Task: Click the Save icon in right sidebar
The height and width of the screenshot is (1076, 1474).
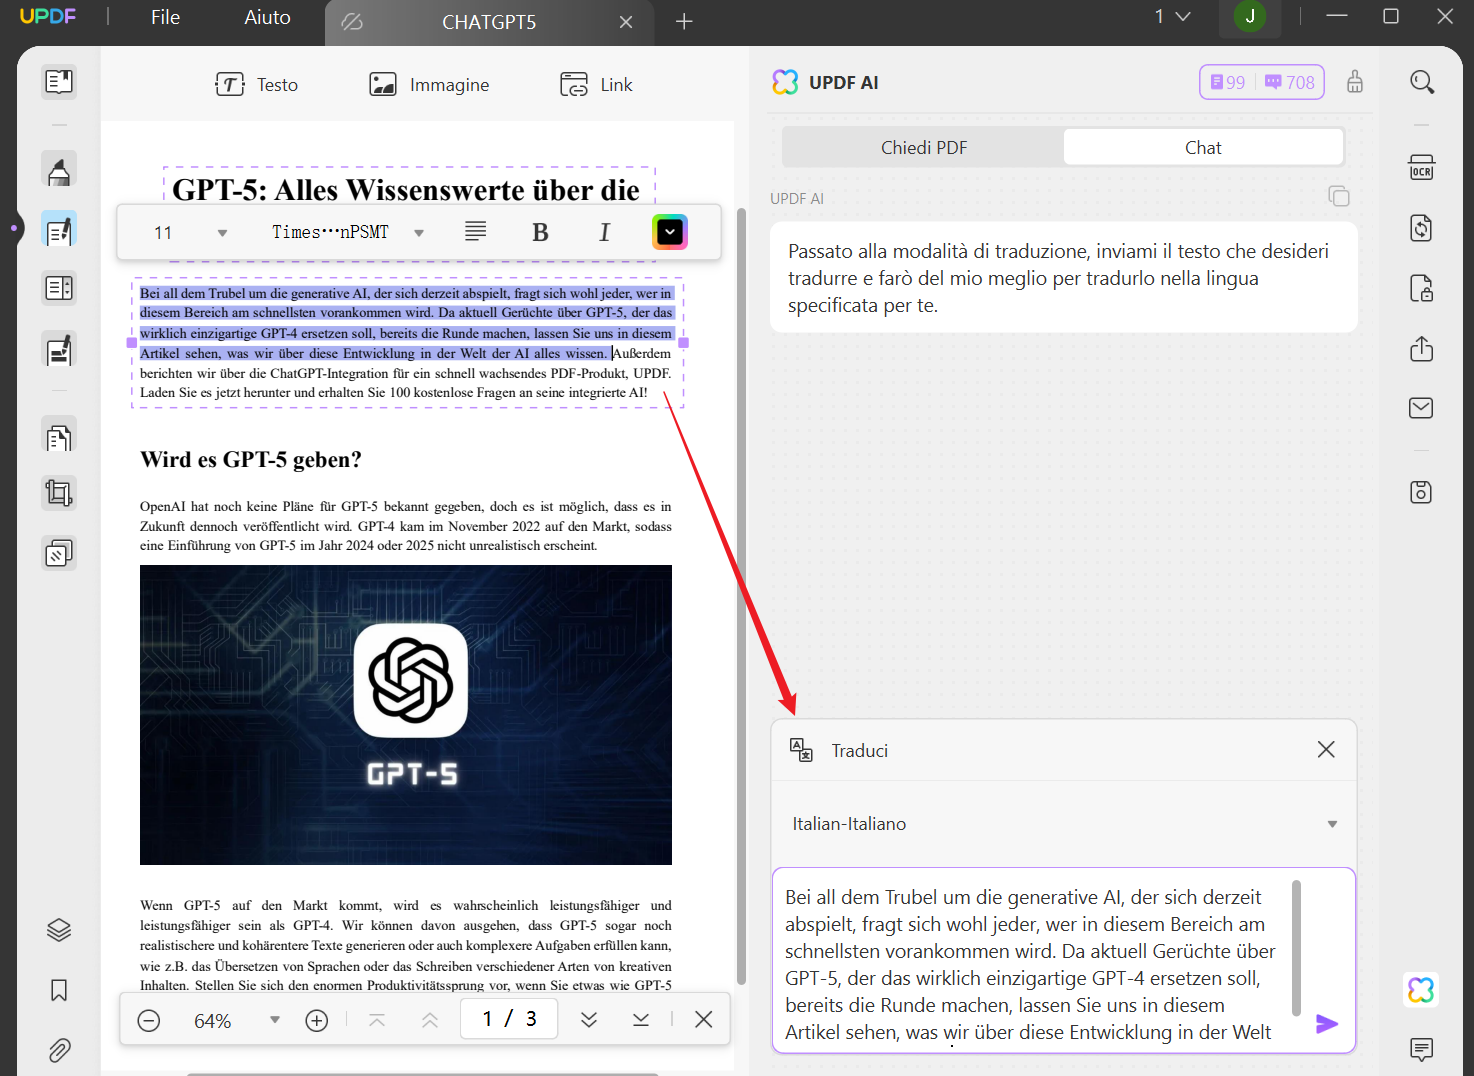Action: (1422, 492)
